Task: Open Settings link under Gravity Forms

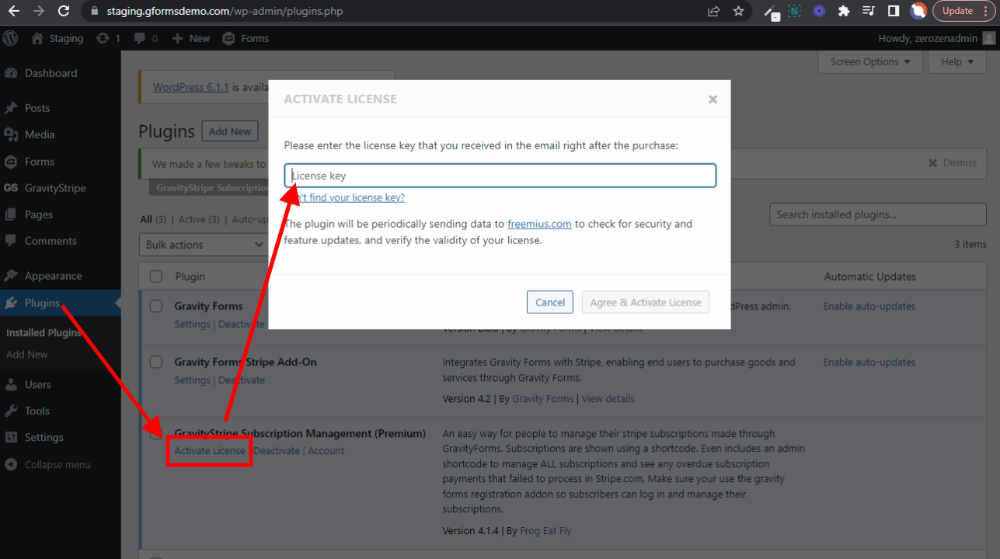Action: tap(192, 324)
